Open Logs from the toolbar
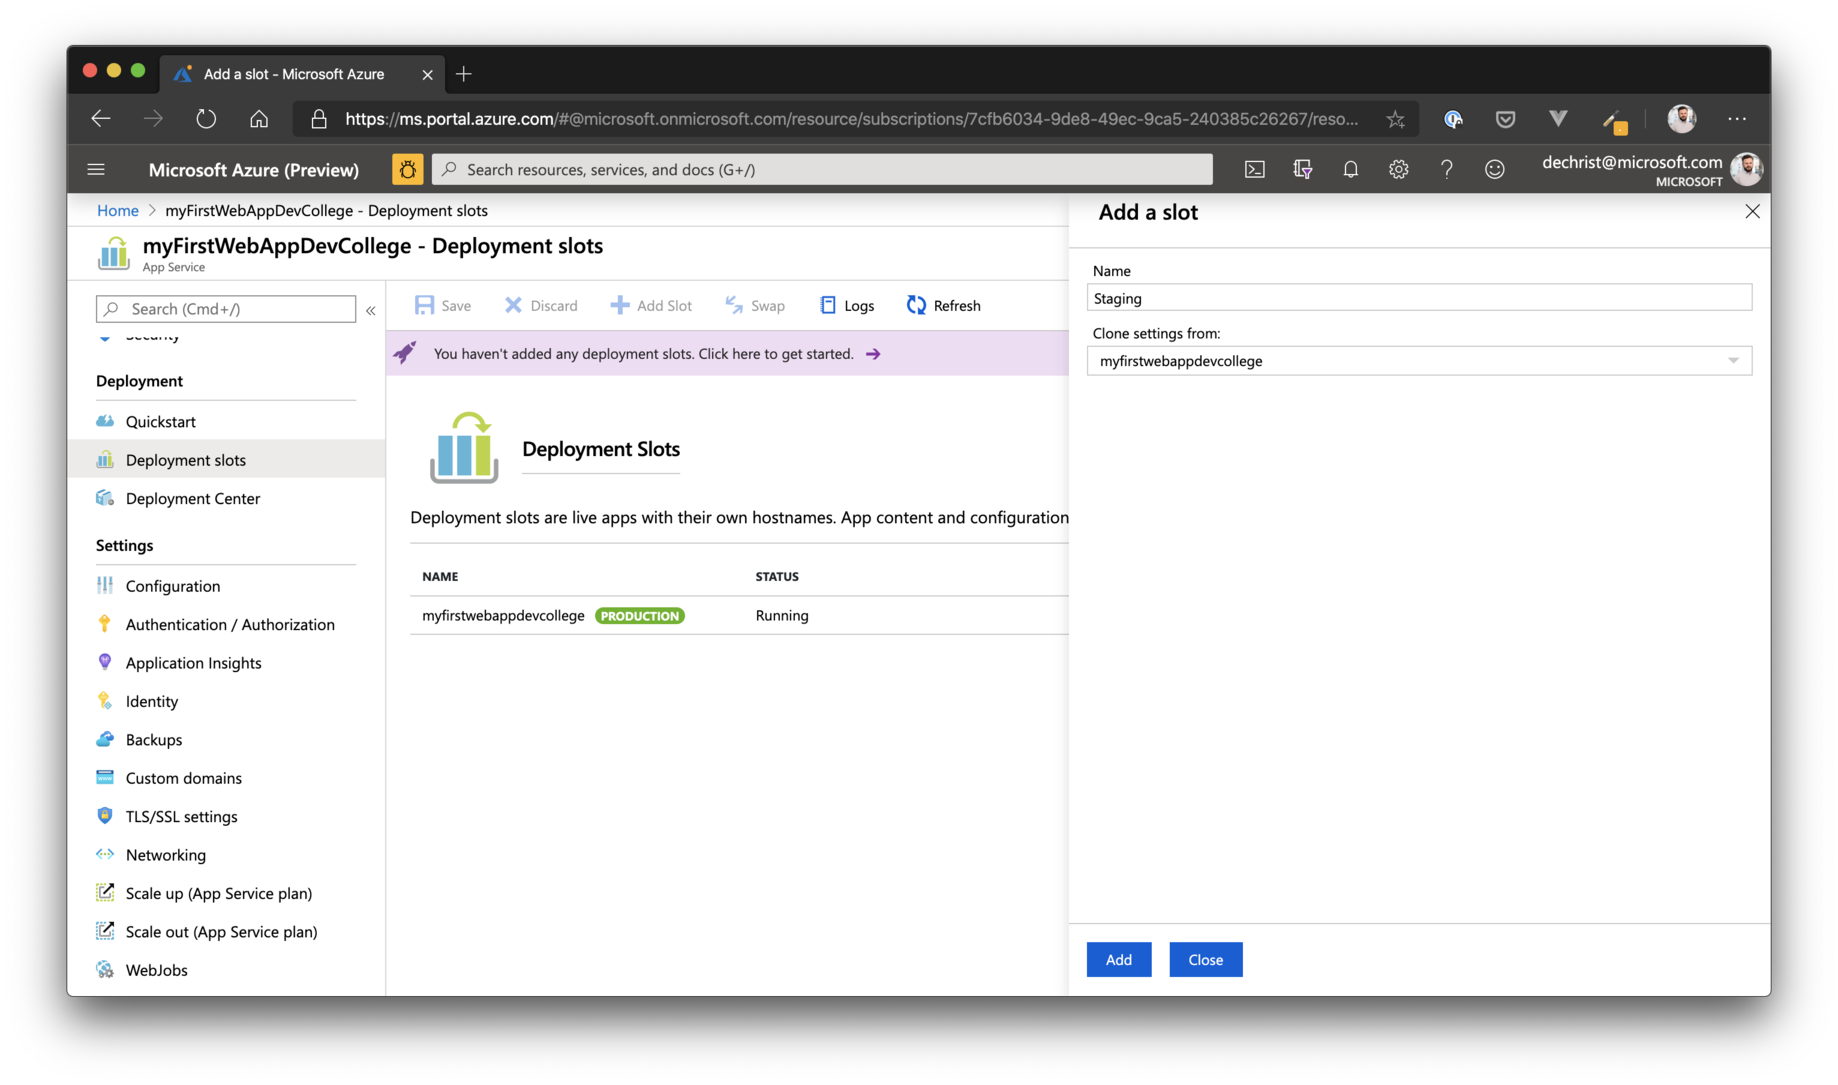The height and width of the screenshot is (1085, 1838). (x=846, y=306)
